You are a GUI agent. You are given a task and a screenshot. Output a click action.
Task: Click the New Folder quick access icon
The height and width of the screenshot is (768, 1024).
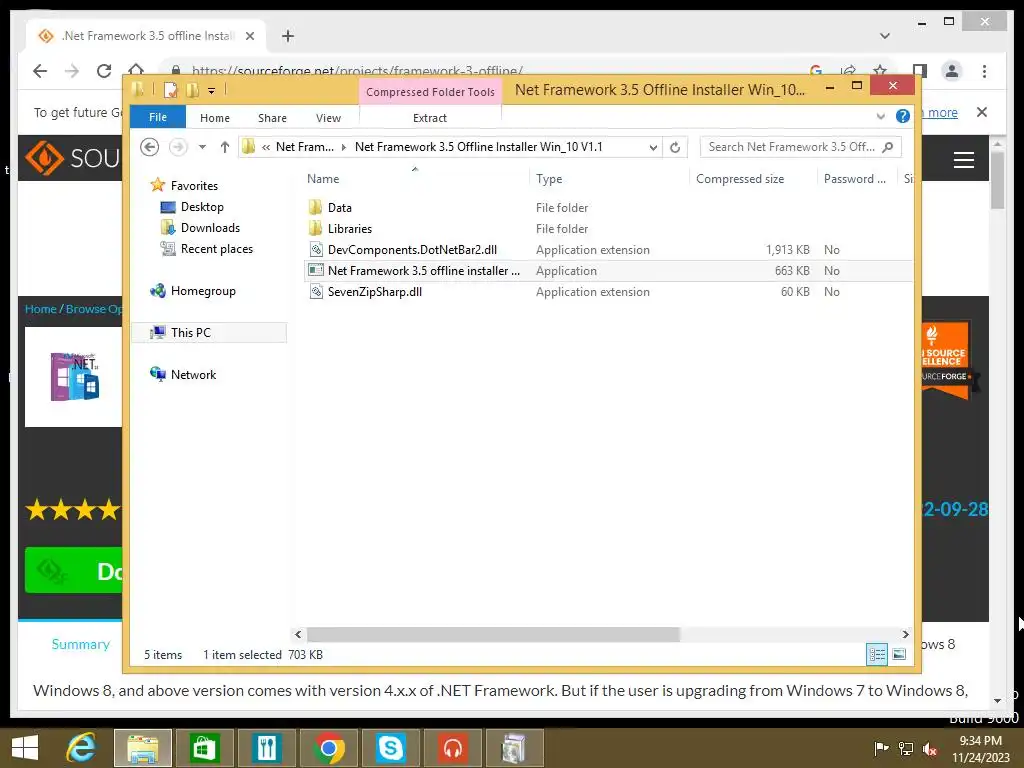193,90
